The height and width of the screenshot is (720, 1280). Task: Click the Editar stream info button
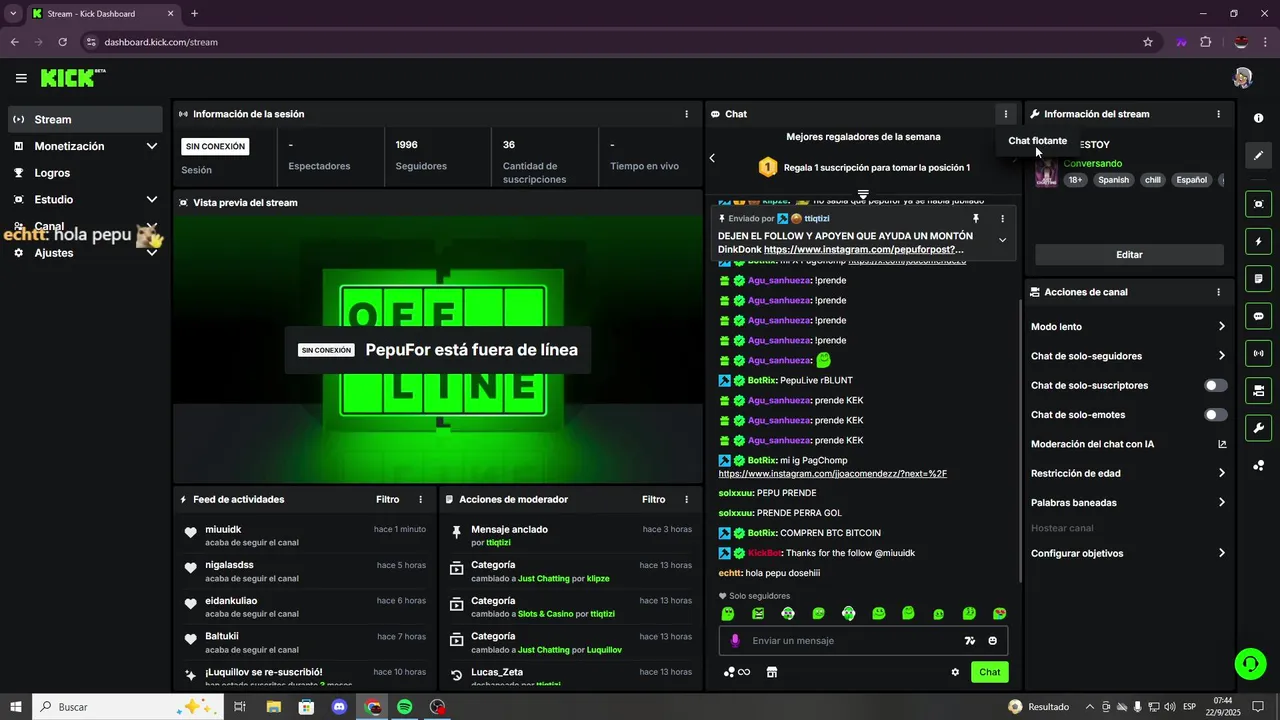coord(1129,255)
